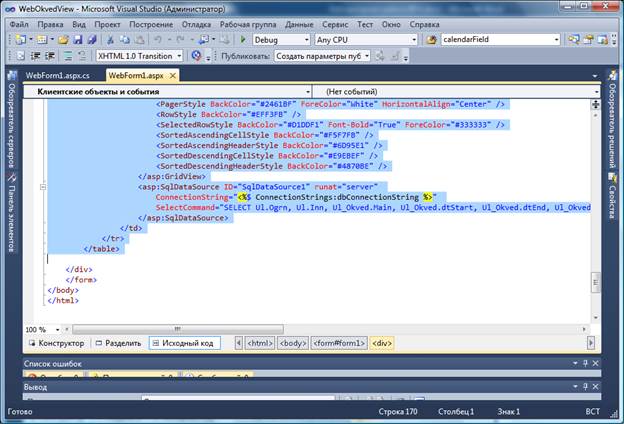624x424 pixels.
Task: Click the tag navigator left arrow
Action: click(237, 343)
